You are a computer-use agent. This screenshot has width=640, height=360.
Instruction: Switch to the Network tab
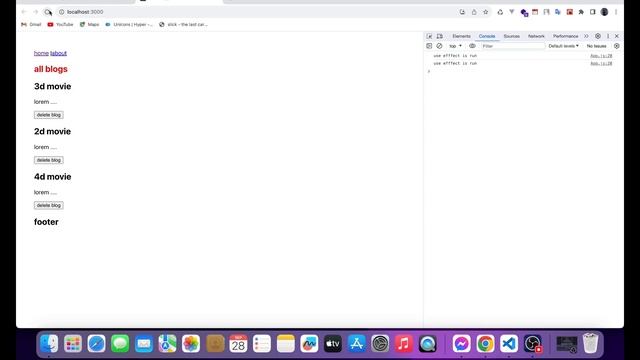tap(536, 36)
